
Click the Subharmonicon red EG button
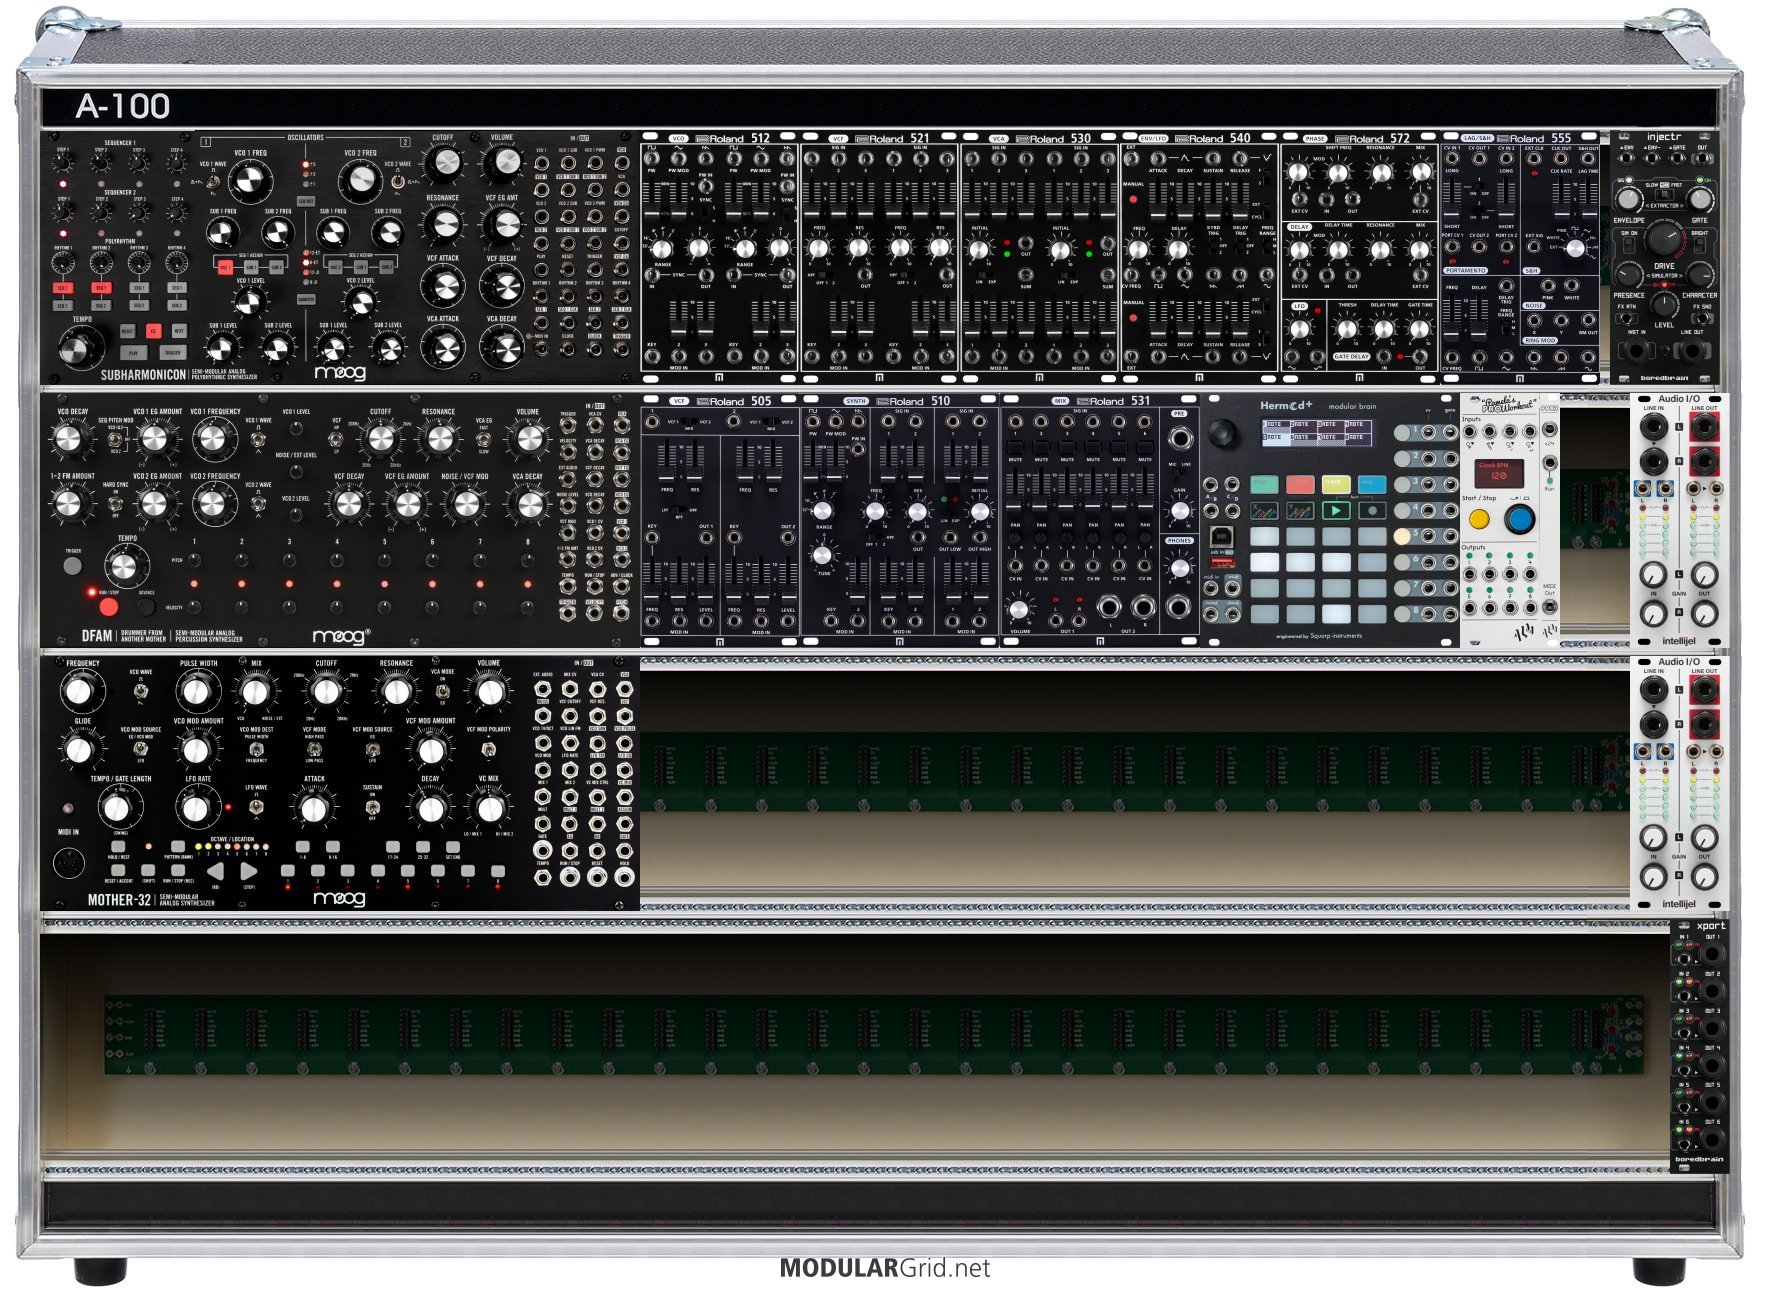coord(153,330)
